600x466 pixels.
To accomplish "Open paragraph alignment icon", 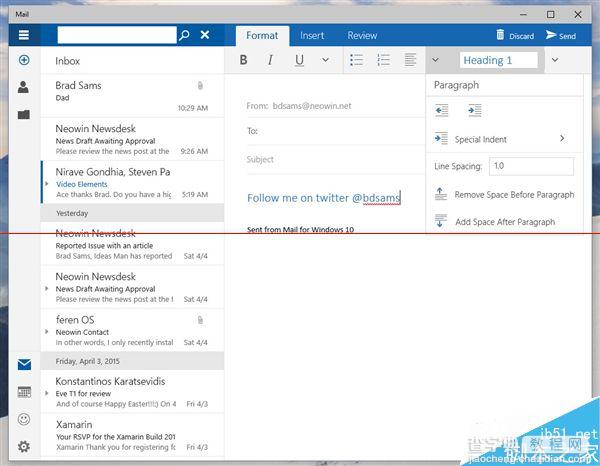I will [410, 60].
